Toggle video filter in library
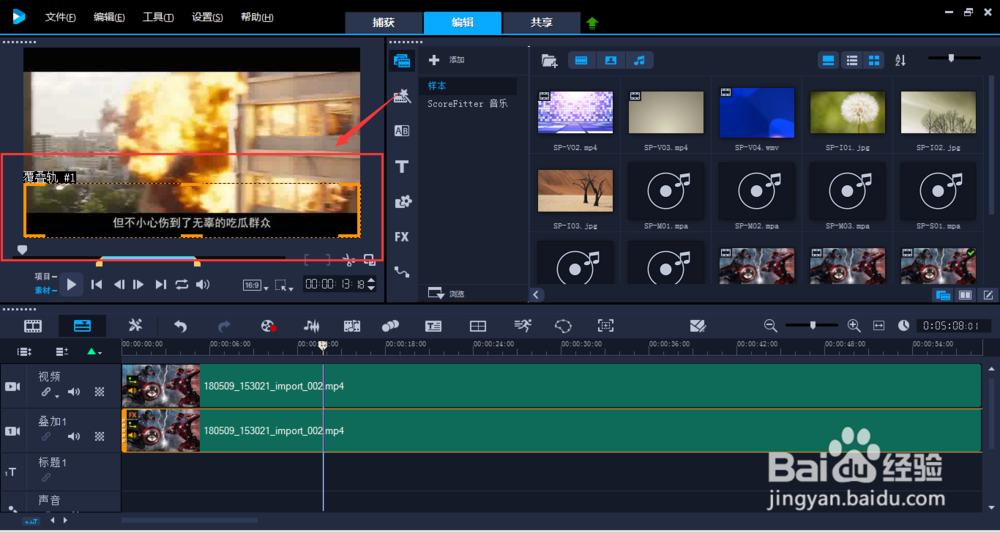This screenshot has height=533, width=1000. 581,61
